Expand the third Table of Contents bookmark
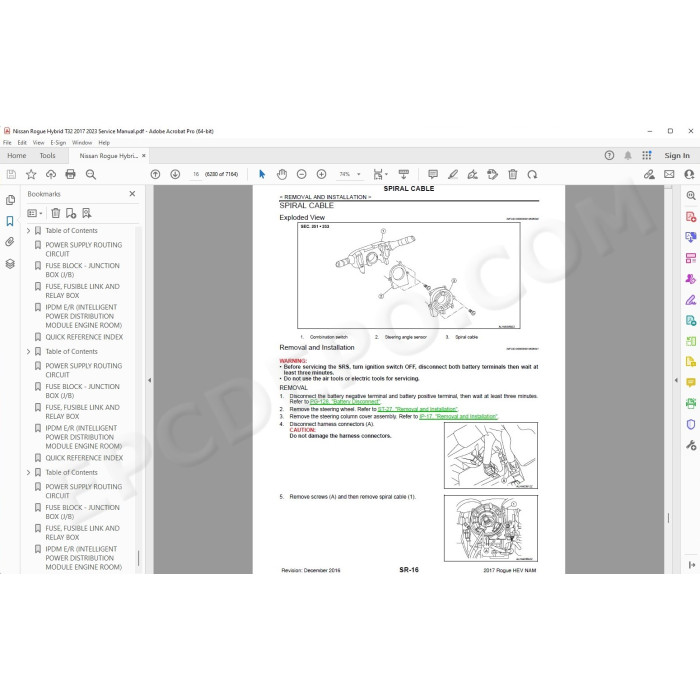Image resolution: width=700 pixels, height=700 pixels. coord(29,472)
